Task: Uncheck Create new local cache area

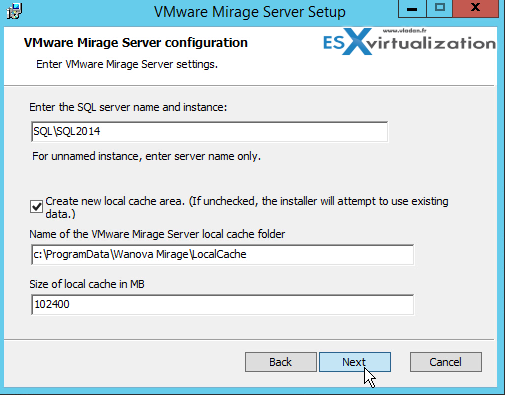Action: pyautogui.click(x=36, y=207)
